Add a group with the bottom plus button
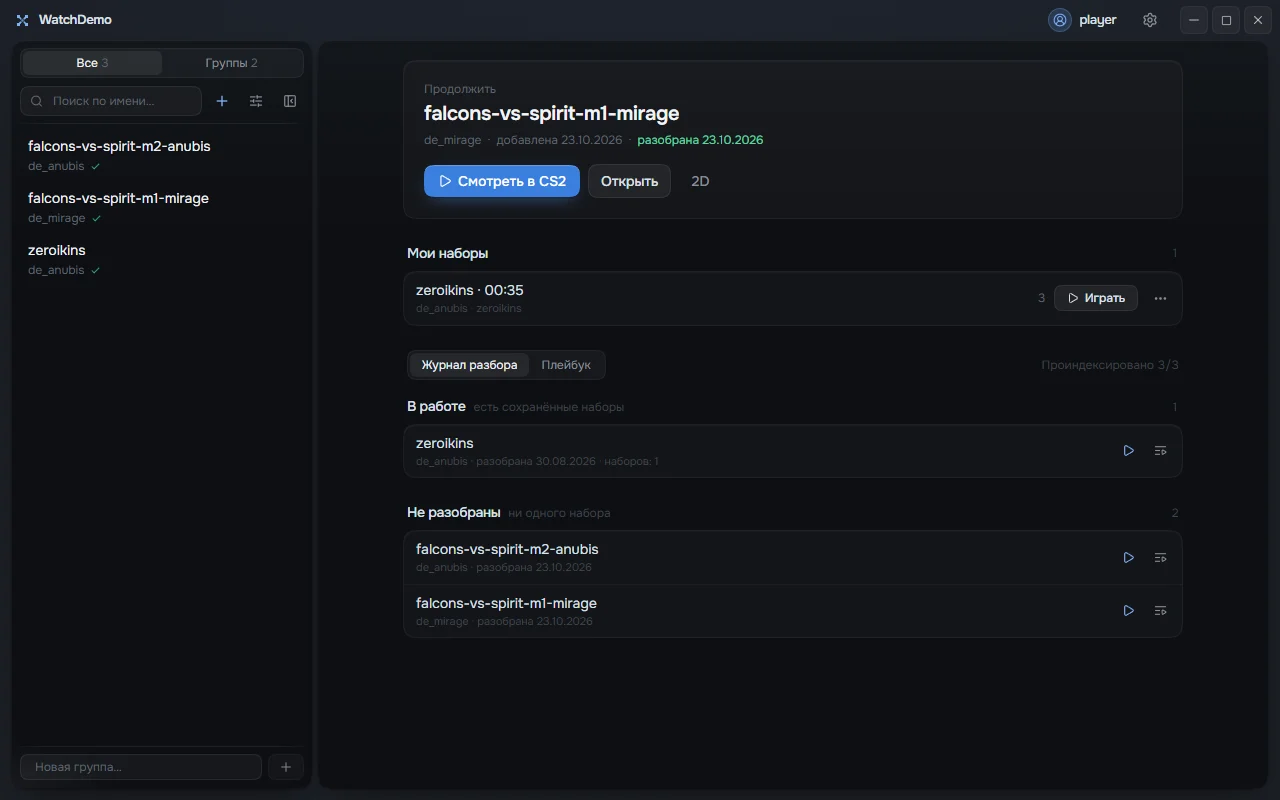The width and height of the screenshot is (1280, 800). (286, 767)
